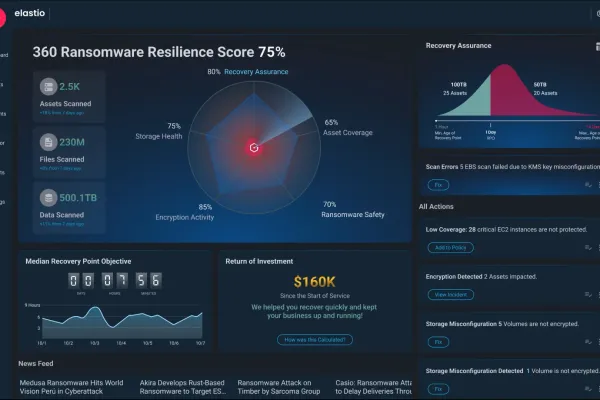
Task: Click the checklist icon in Encryption Detected row
Action: coord(588,295)
